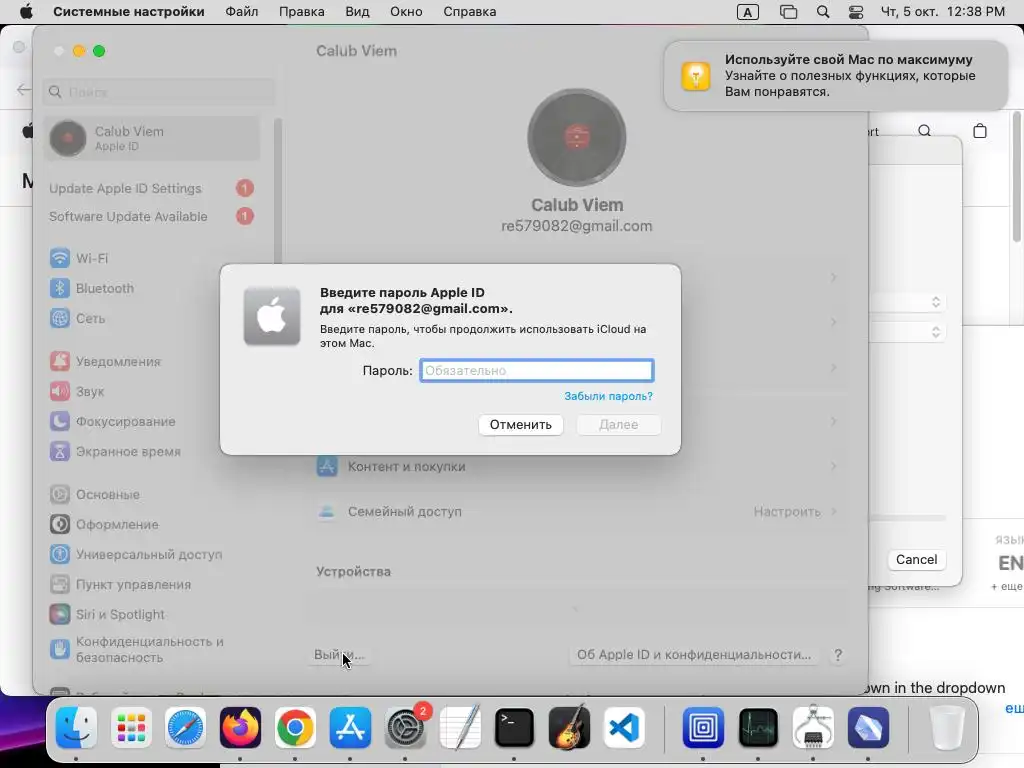Click the Cancel button in background window

pyautogui.click(x=916, y=560)
